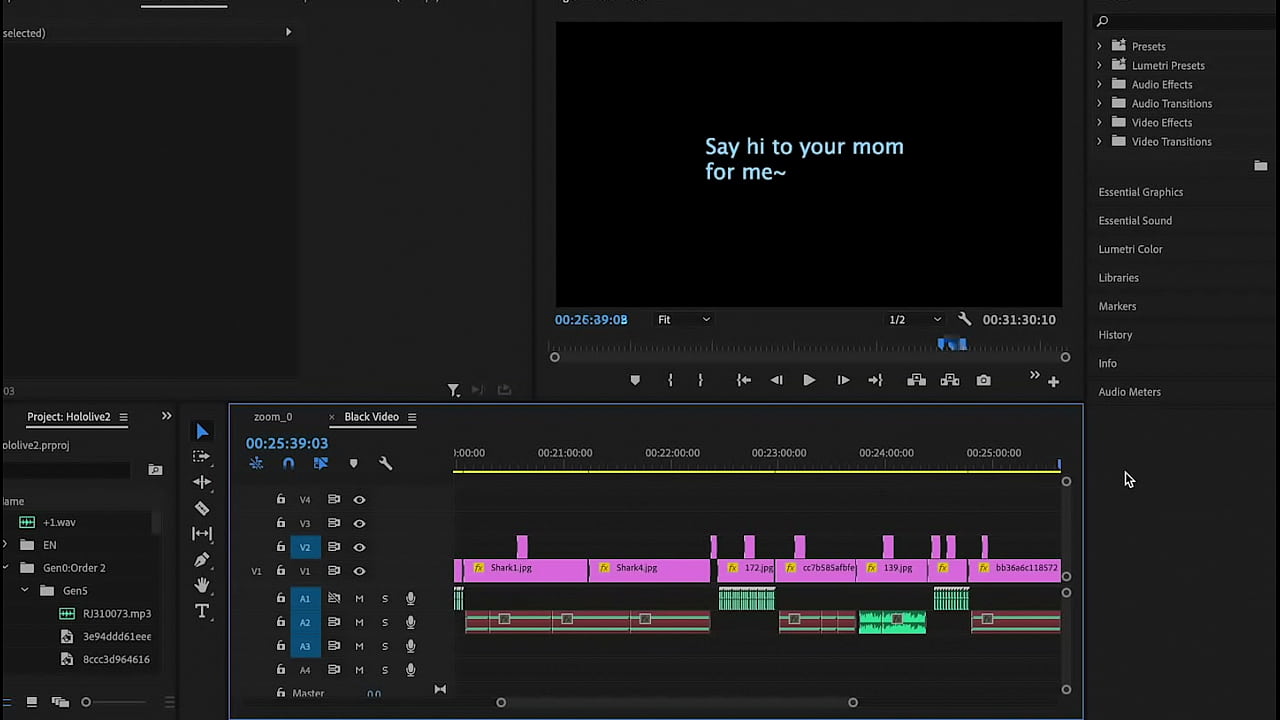The height and width of the screenshot is (720, 1280).
Task: Mute audio track A1
Action: (359, 598)
